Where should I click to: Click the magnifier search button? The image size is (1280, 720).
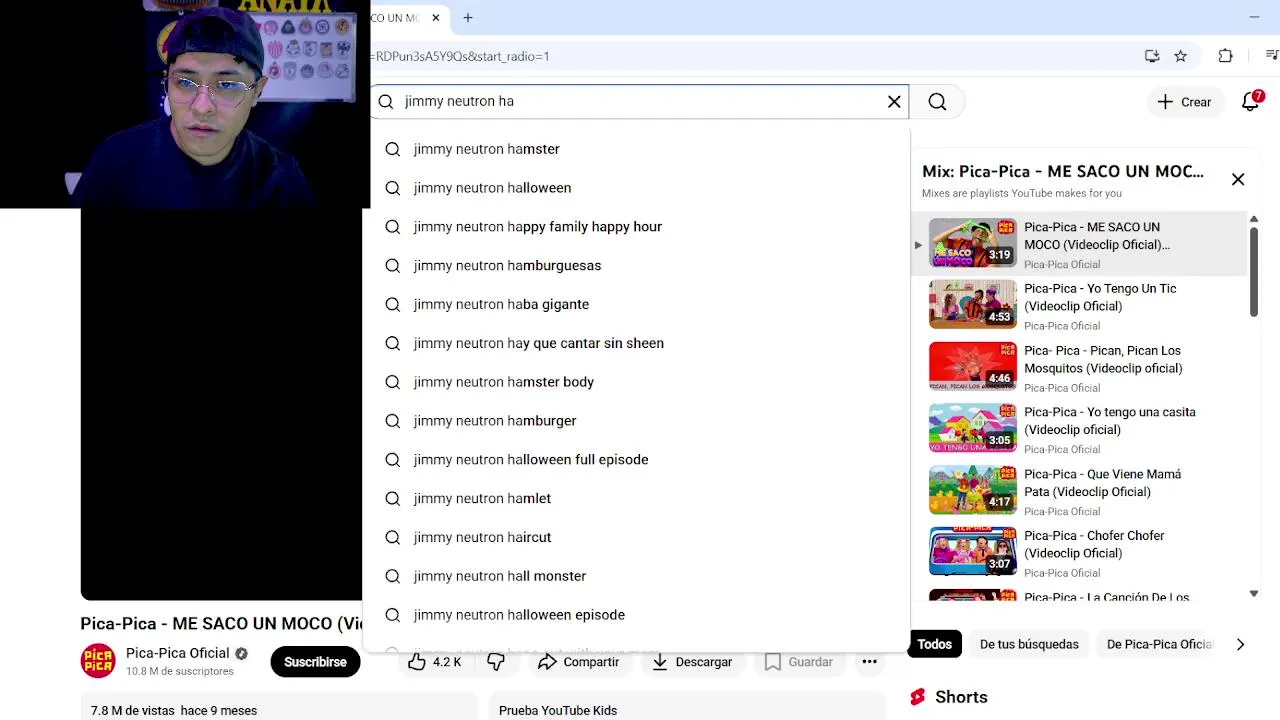937,101
